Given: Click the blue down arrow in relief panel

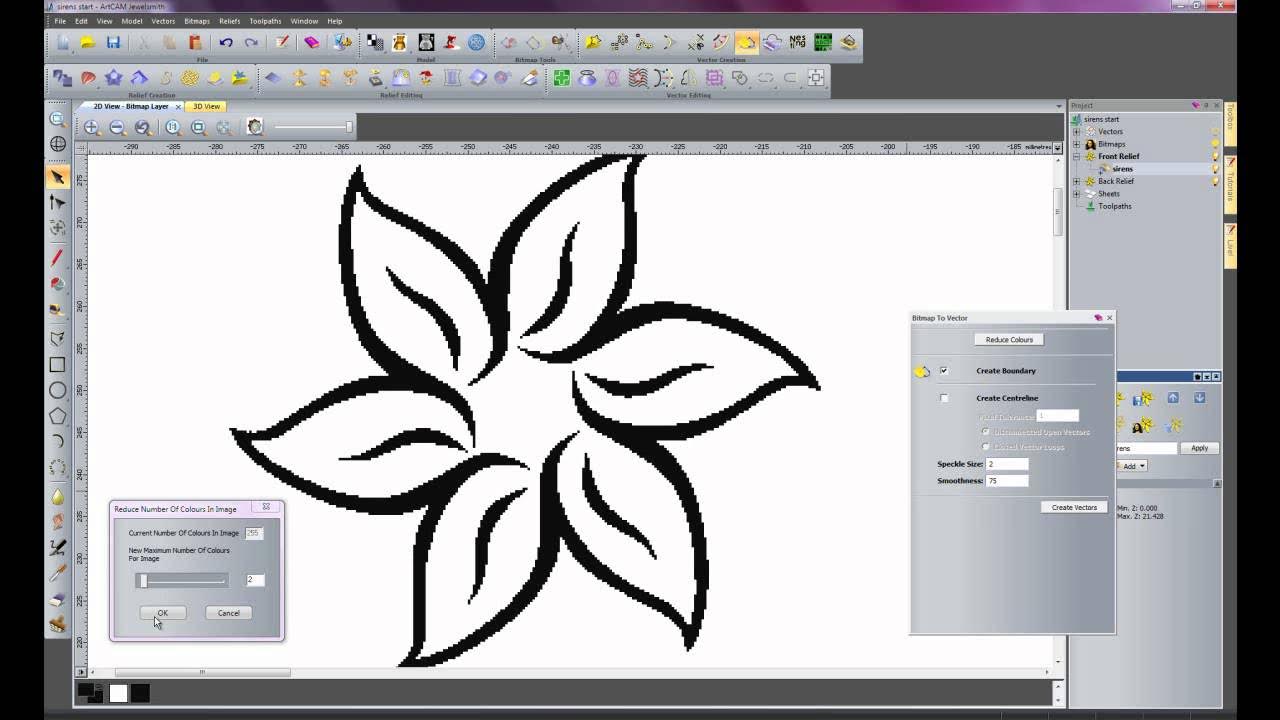Looking at the screenshot, I should (1199, 397).
